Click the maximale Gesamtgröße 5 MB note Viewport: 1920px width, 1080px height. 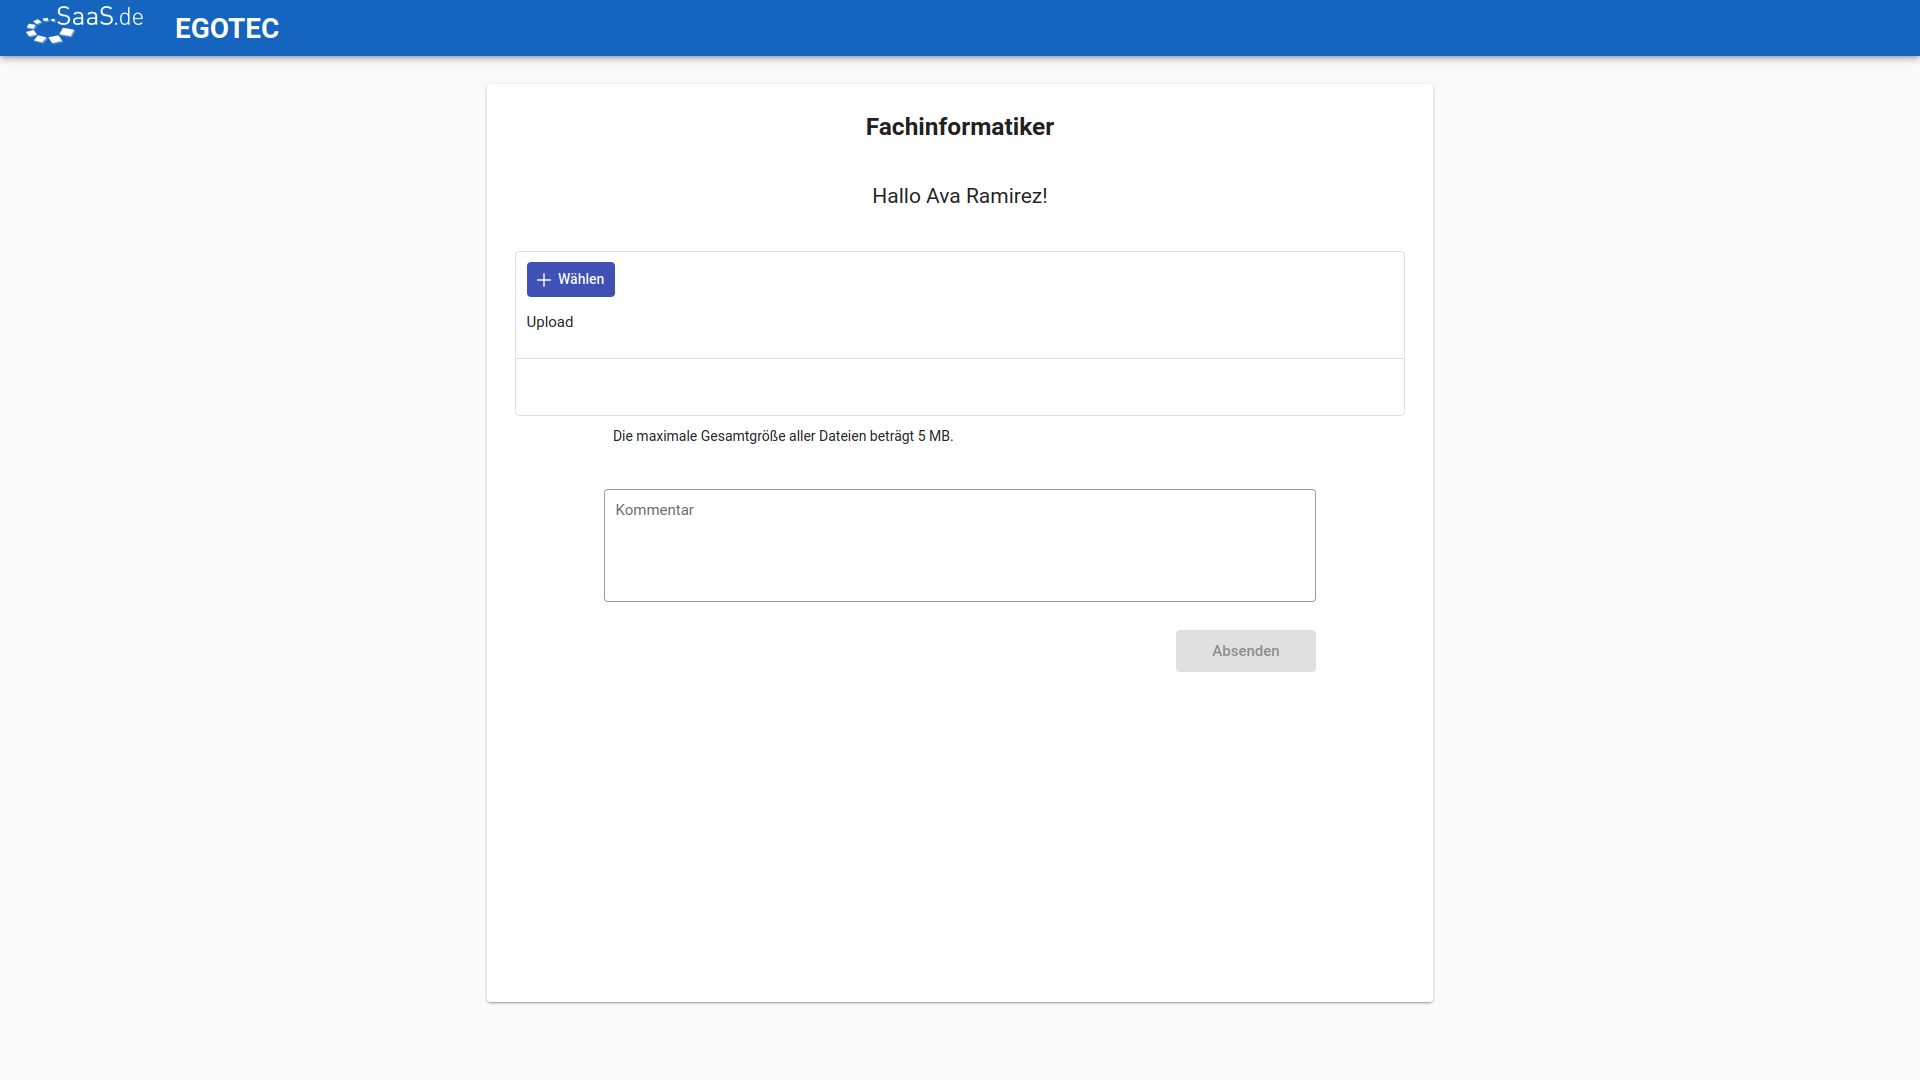point(783,436)
